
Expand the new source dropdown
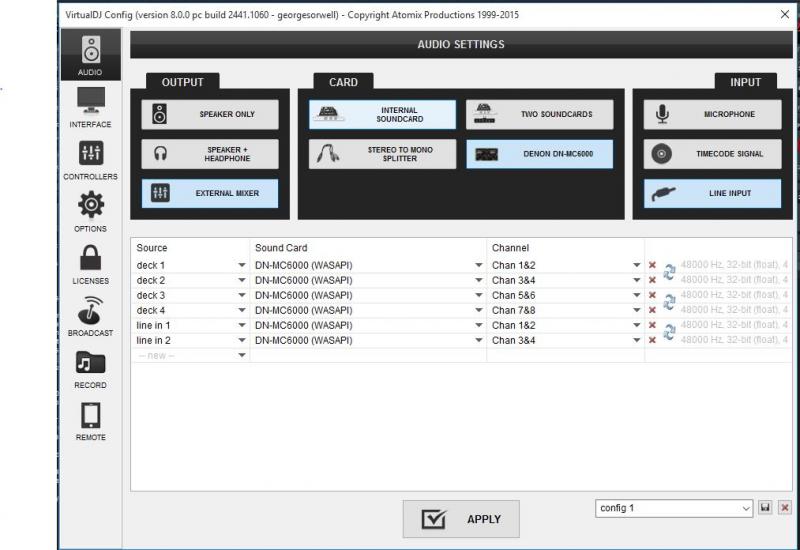[191, 355]
